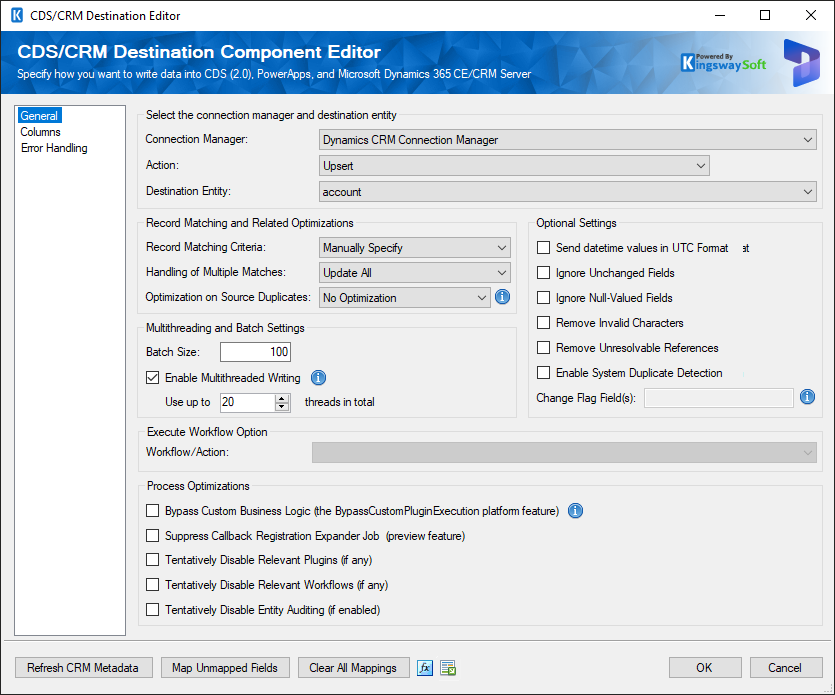Click the Batch Size input field
835x695 pixels.
pos(256,352)
